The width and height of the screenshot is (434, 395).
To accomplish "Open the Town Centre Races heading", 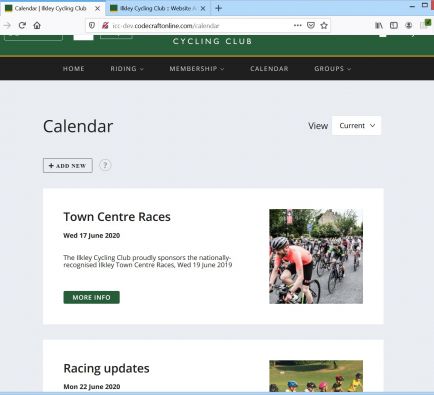I will (117, 217).
